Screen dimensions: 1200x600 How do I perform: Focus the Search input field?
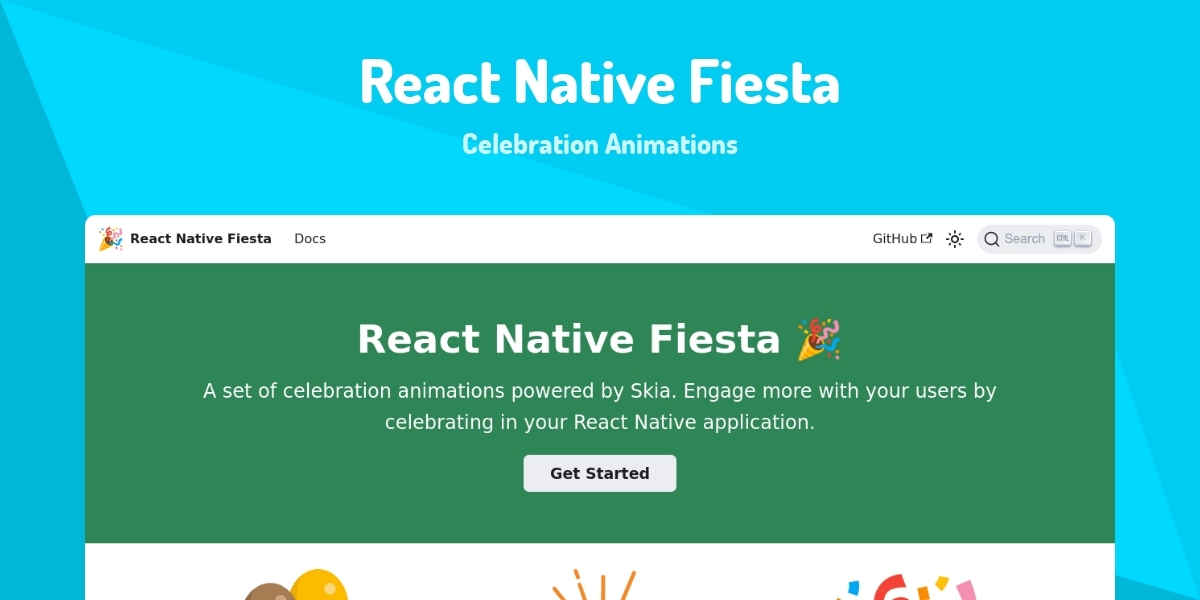tap(1024, 239)
